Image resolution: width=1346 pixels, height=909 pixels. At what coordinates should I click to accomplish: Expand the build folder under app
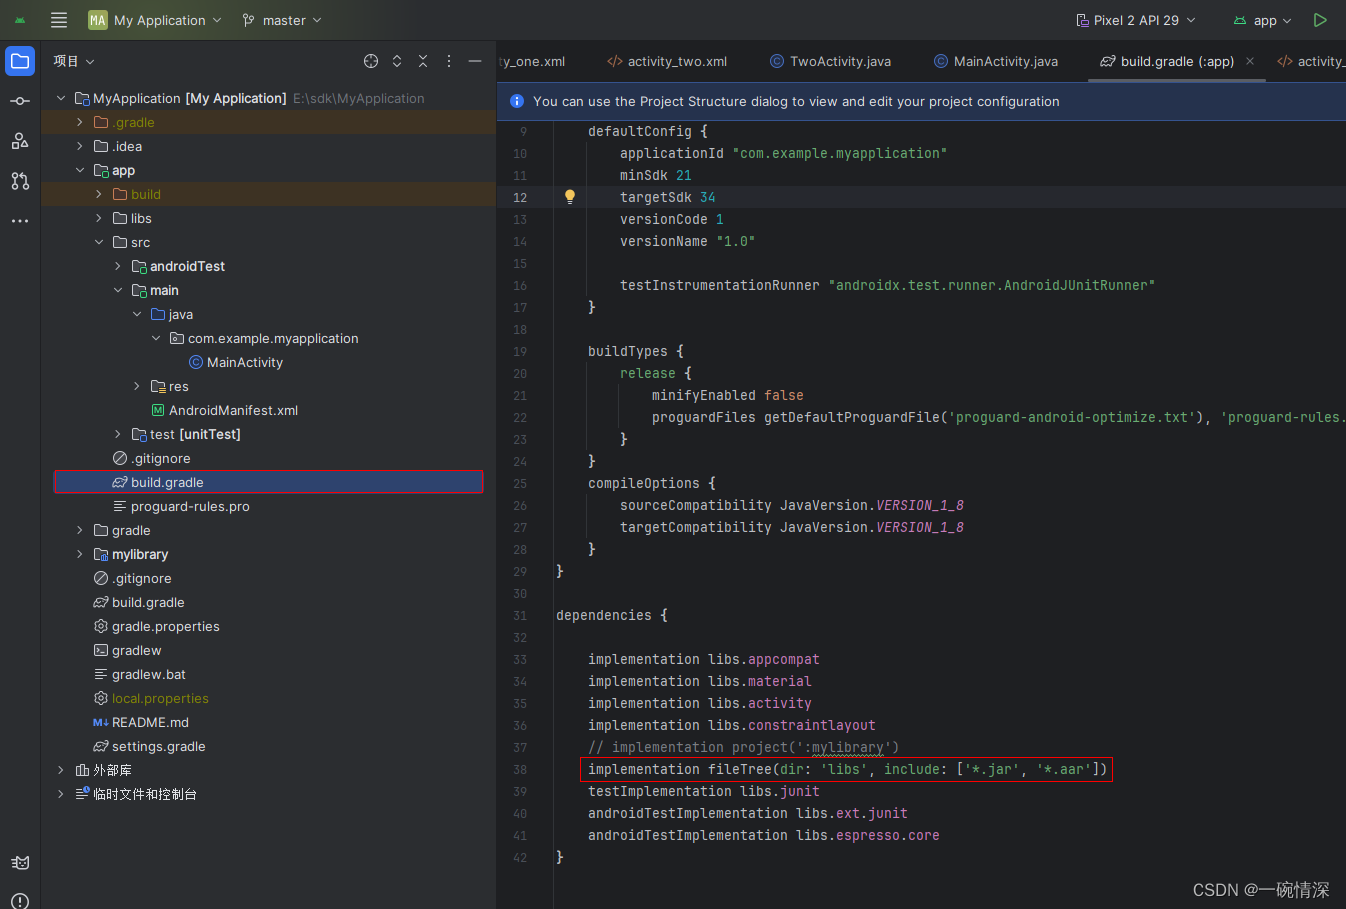[x=99, y=194]
